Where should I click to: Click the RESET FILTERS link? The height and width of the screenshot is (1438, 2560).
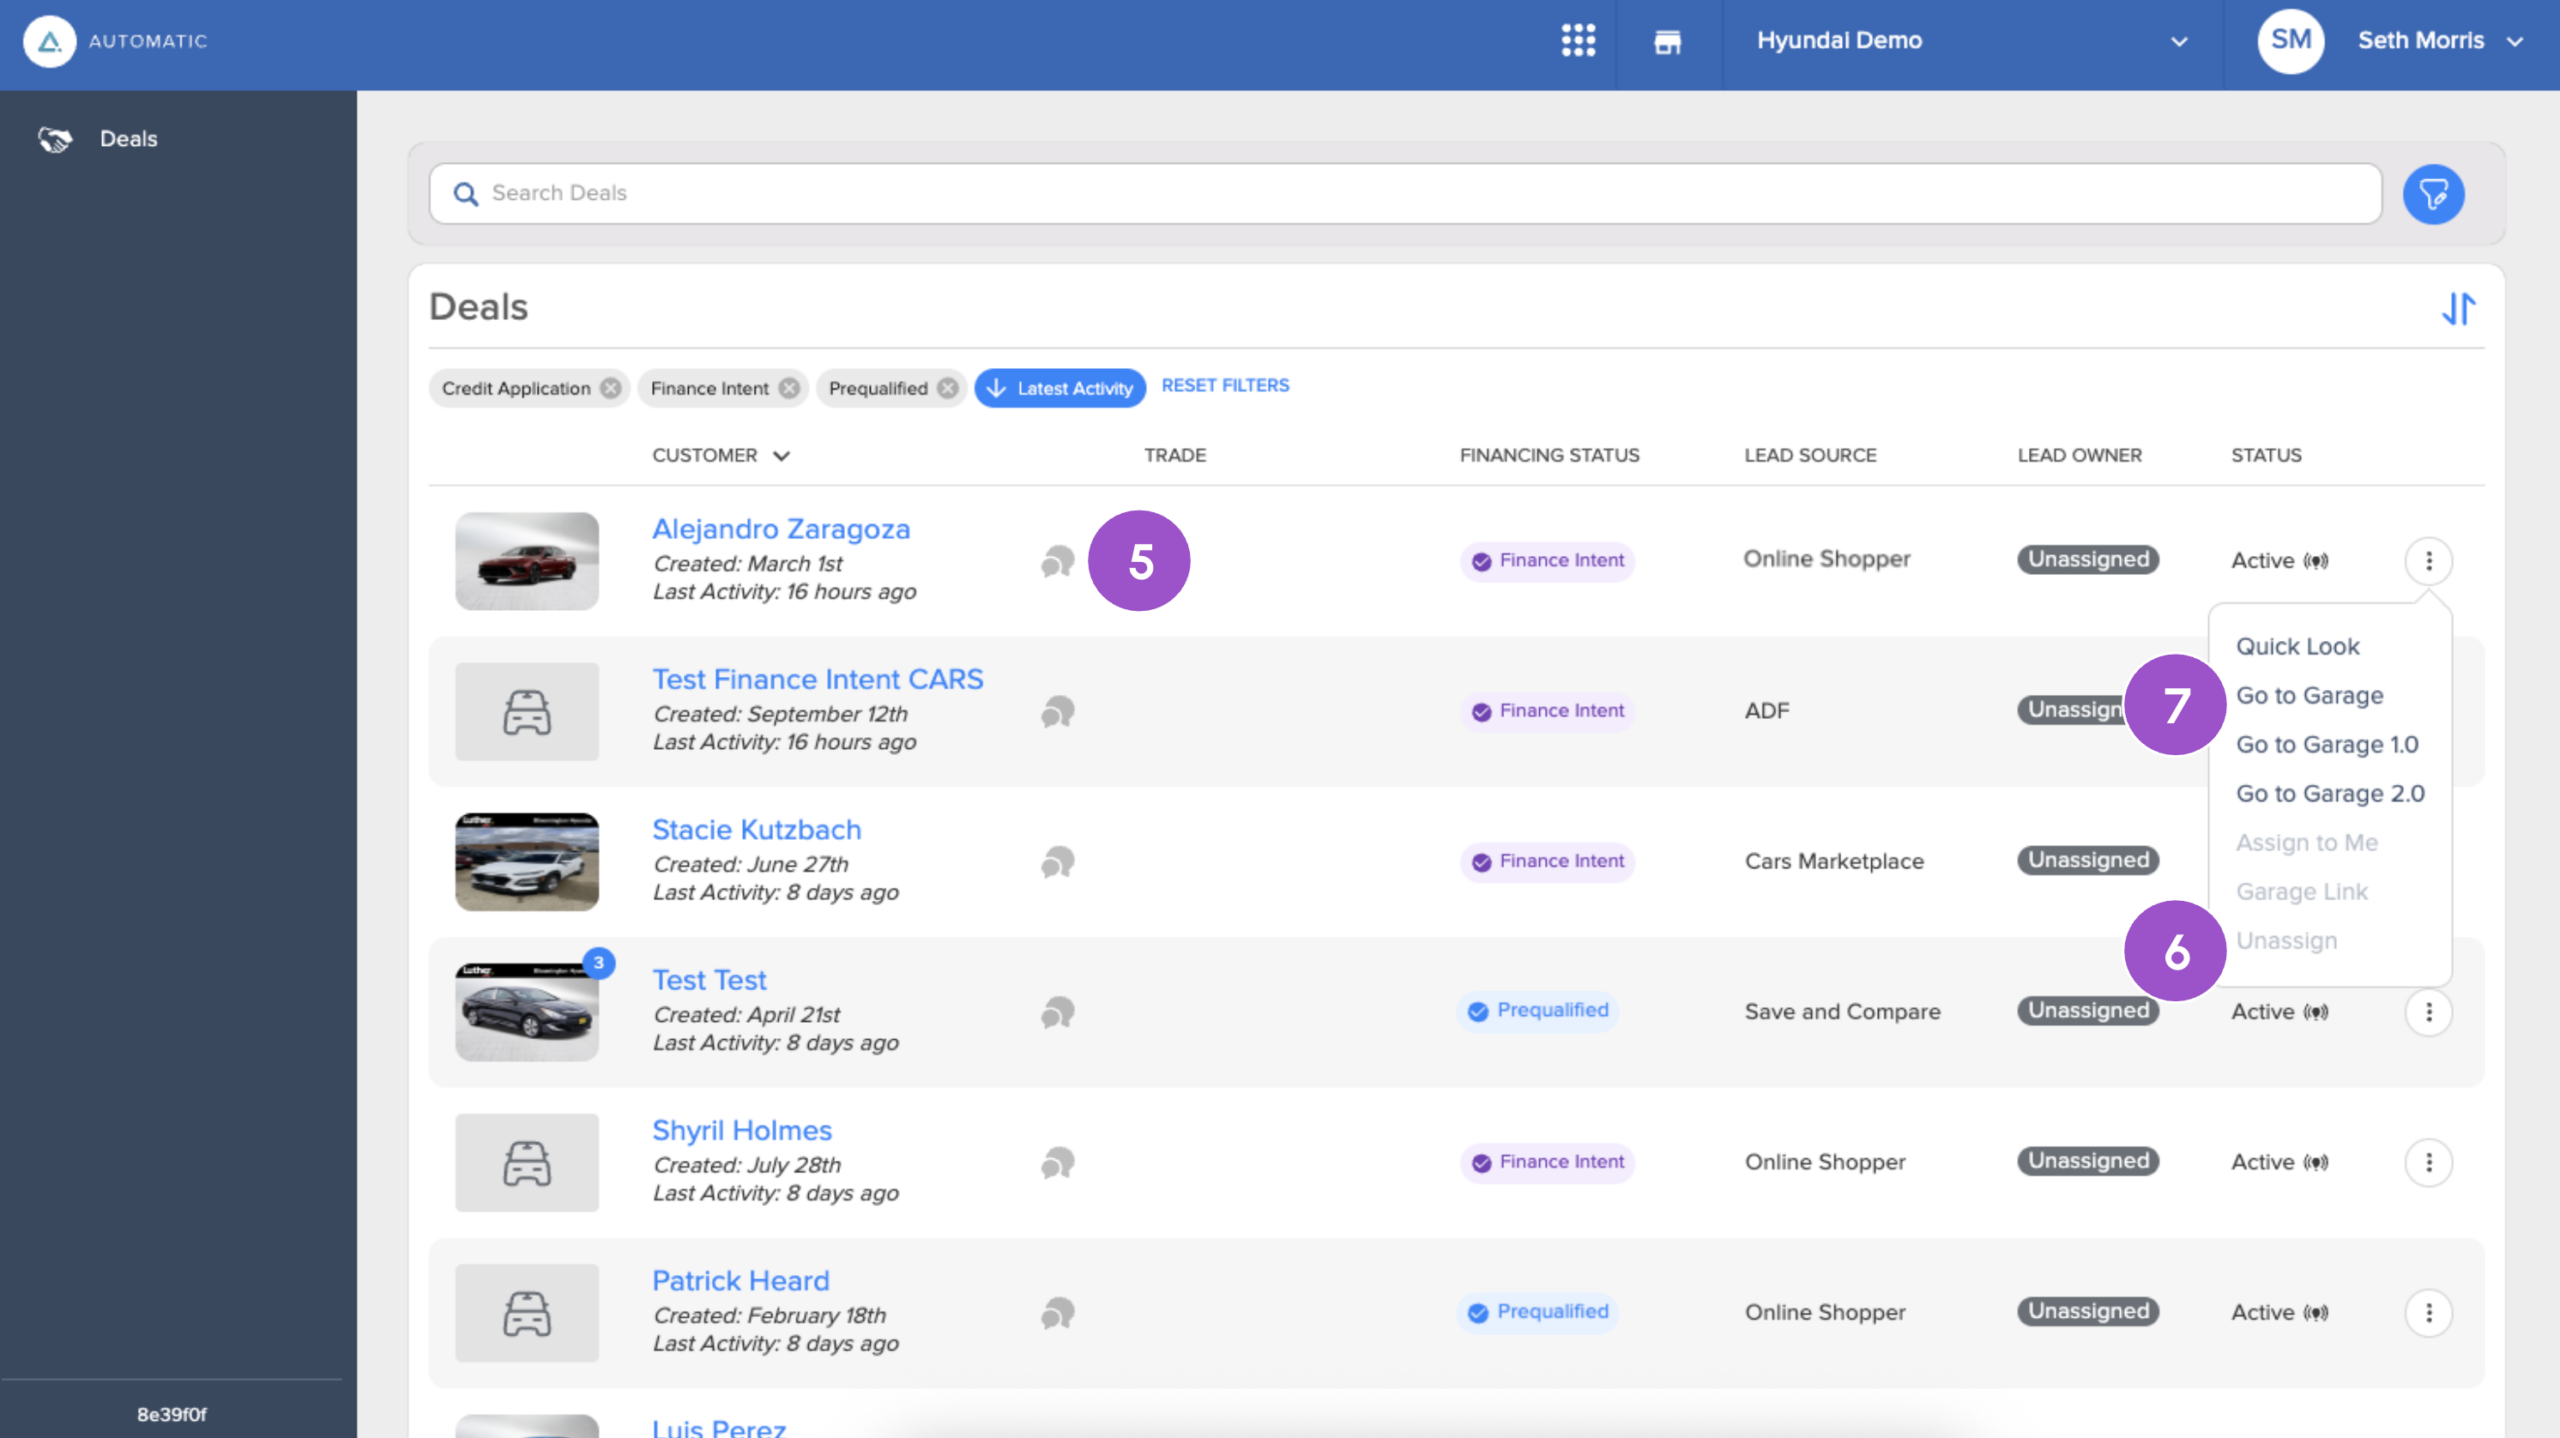(x=1225, y=386)
